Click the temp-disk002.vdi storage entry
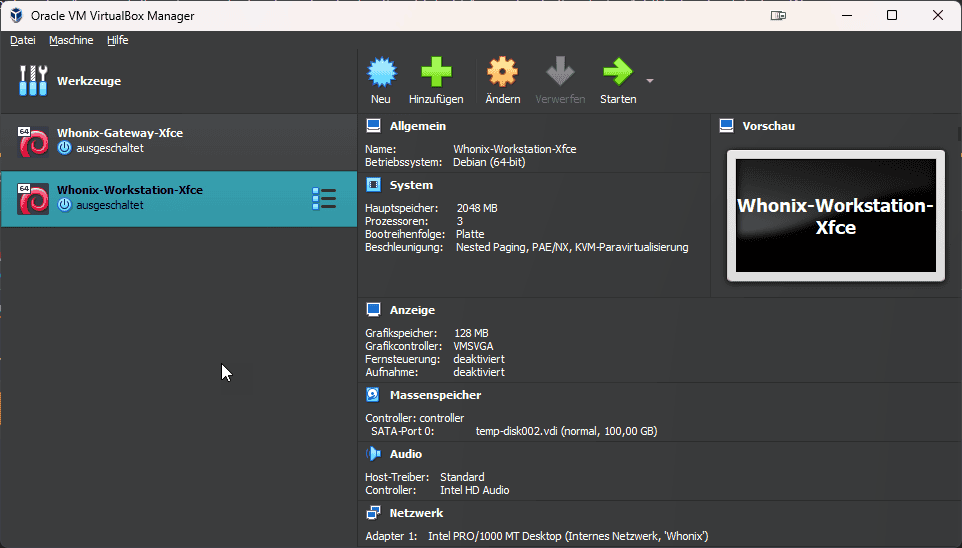 pyautogui.click(x=566, y=431)
